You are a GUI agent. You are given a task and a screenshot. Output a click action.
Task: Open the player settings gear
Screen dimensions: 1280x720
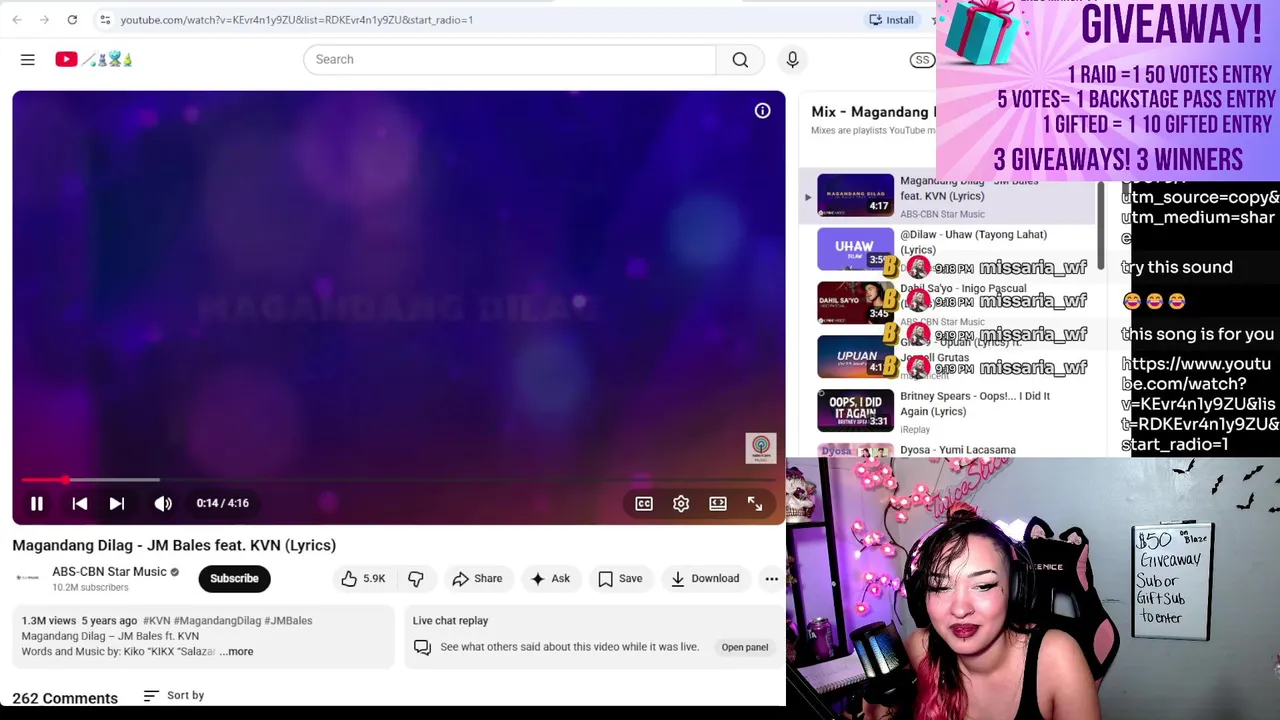681,504
